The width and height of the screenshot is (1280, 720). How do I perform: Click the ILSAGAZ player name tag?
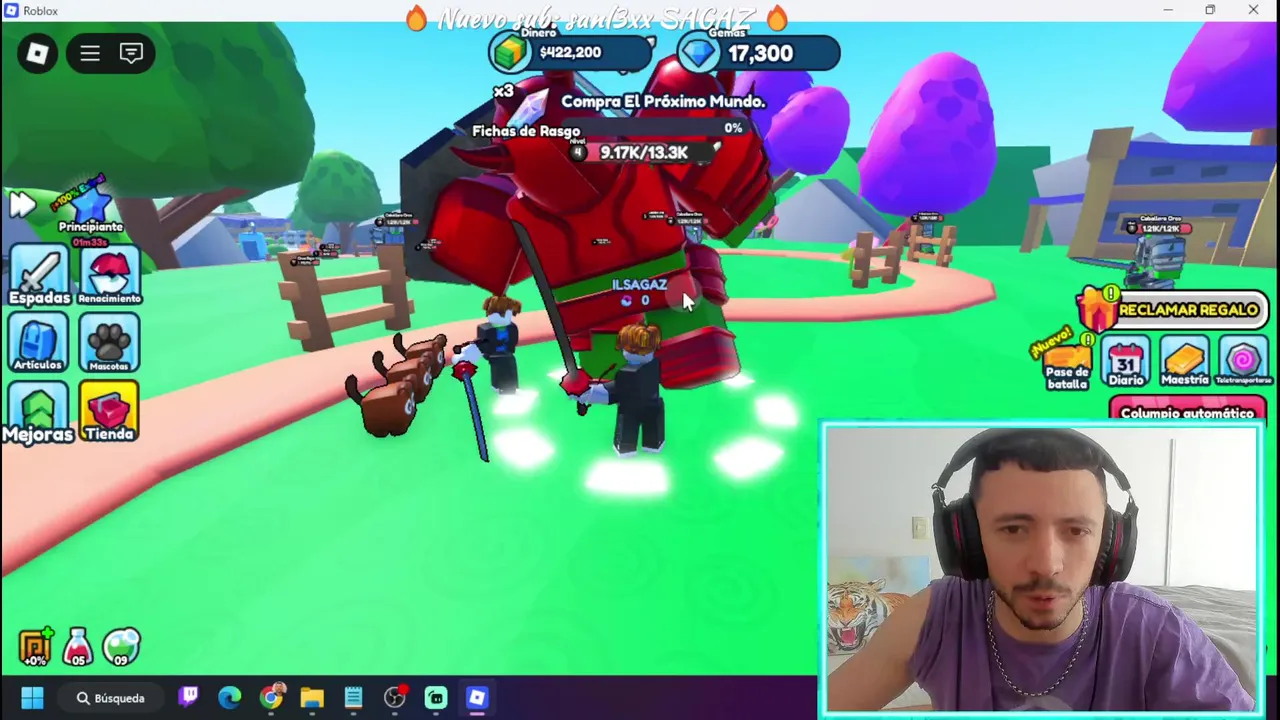[639, 285]
